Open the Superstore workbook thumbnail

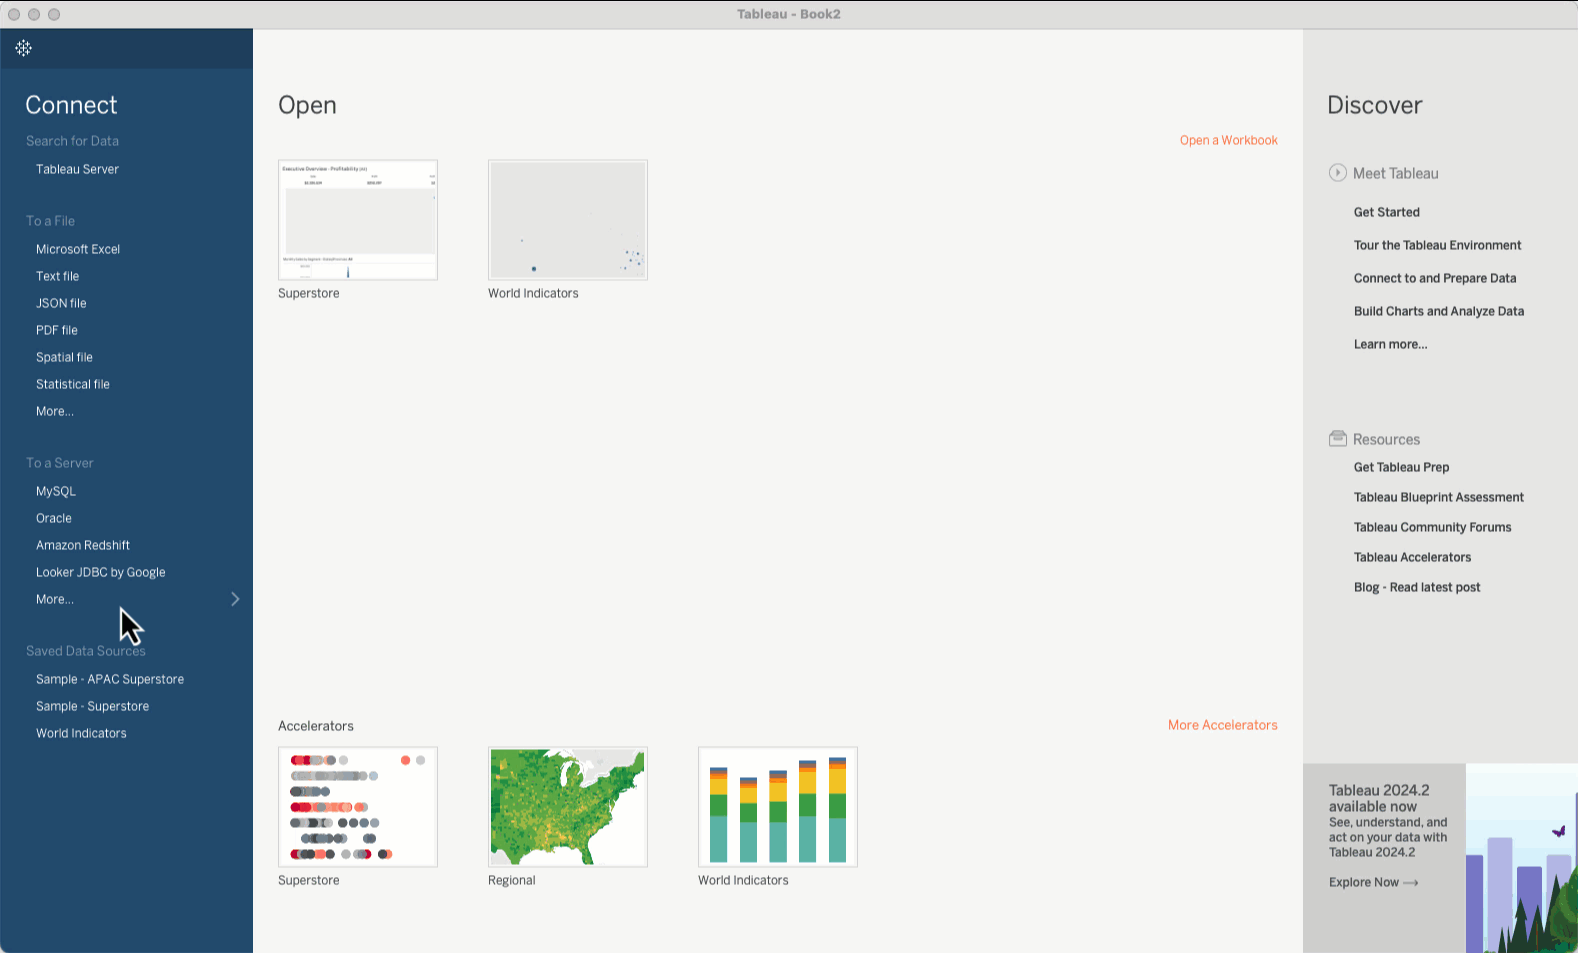357,220
